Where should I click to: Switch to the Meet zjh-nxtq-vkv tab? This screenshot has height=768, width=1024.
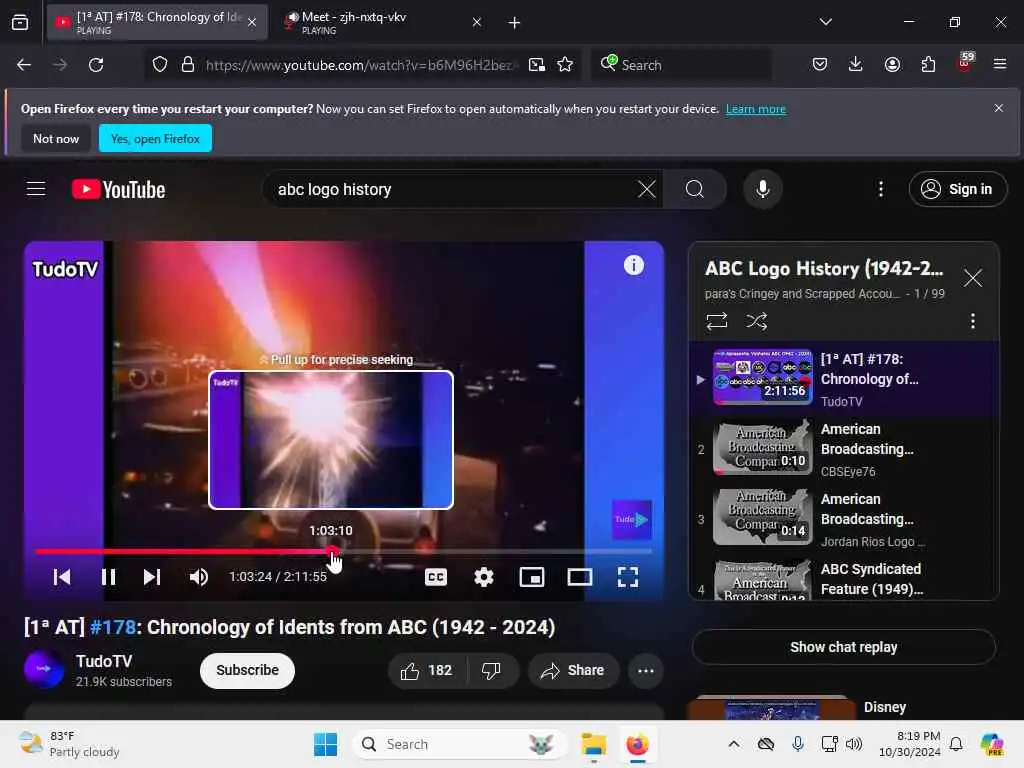[x=381, y=22]
